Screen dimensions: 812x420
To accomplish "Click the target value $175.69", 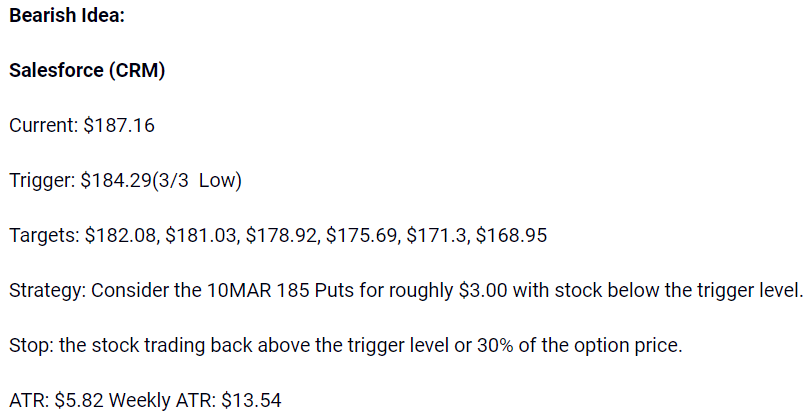I will [361, 235].
